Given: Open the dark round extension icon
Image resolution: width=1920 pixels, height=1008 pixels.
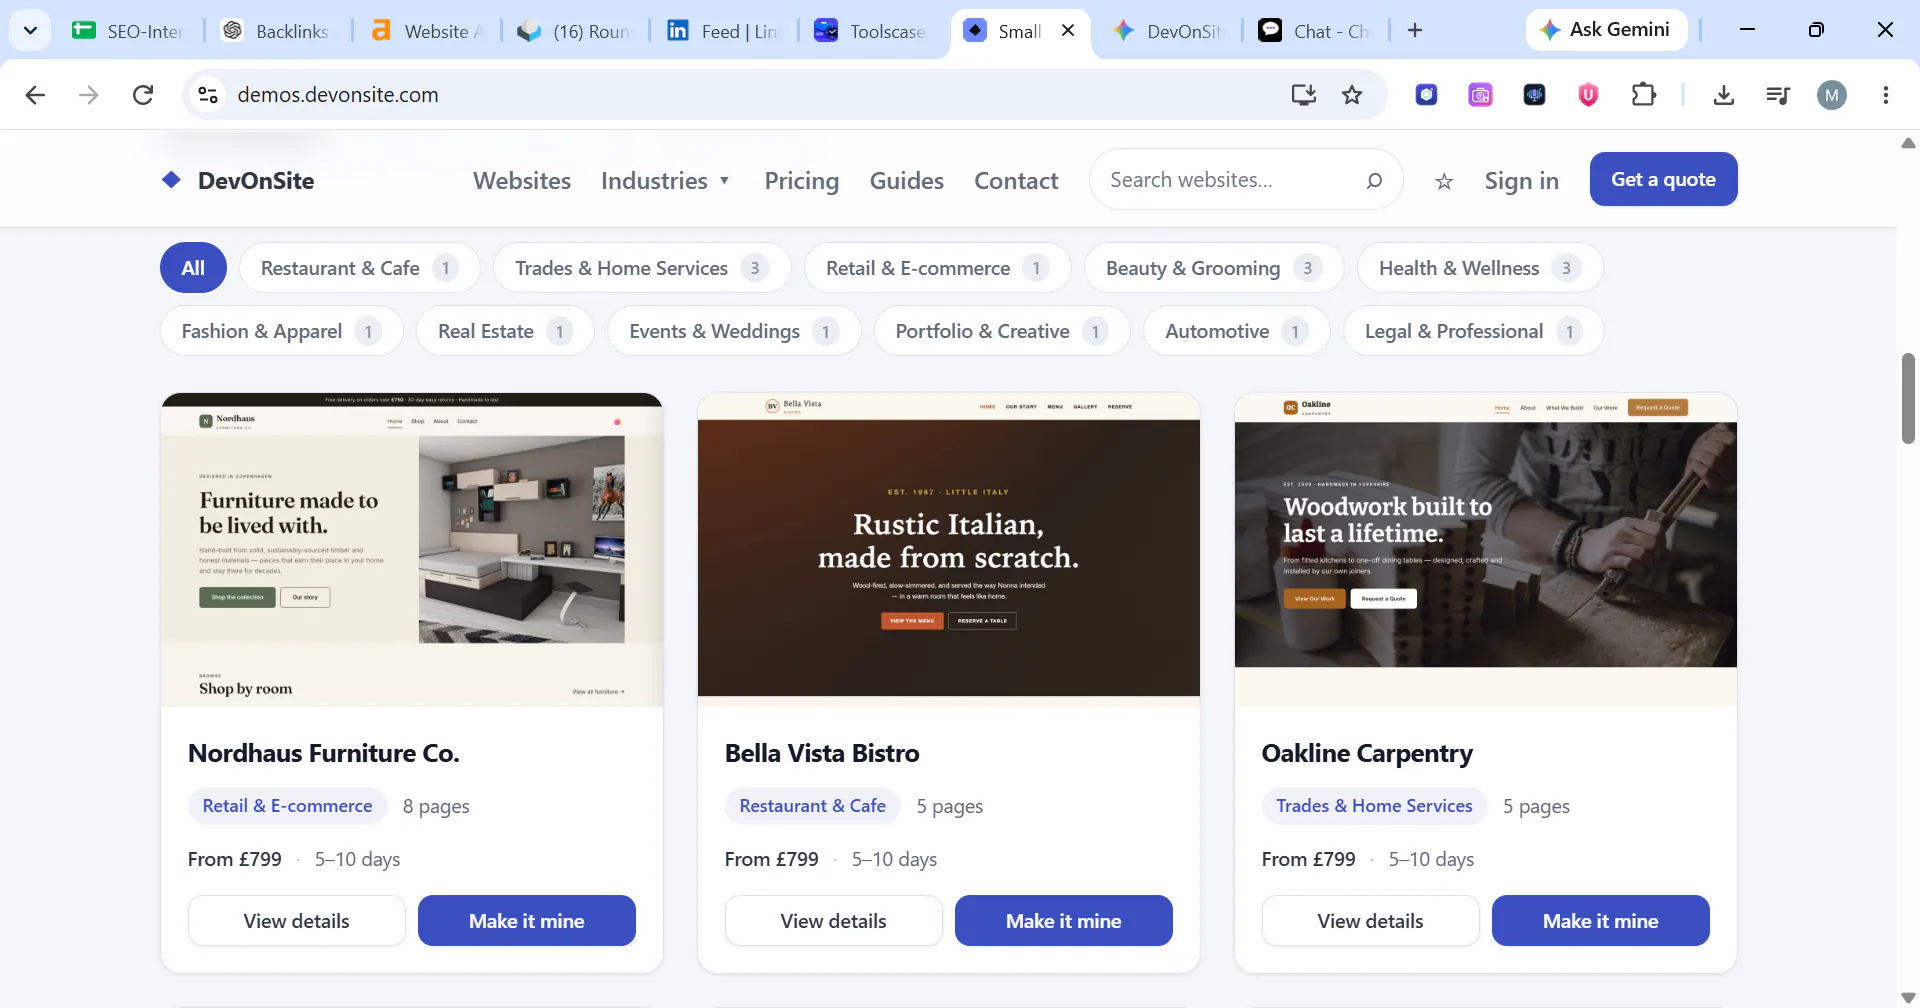Looking at the screenshot, I should coord(1534,95).
